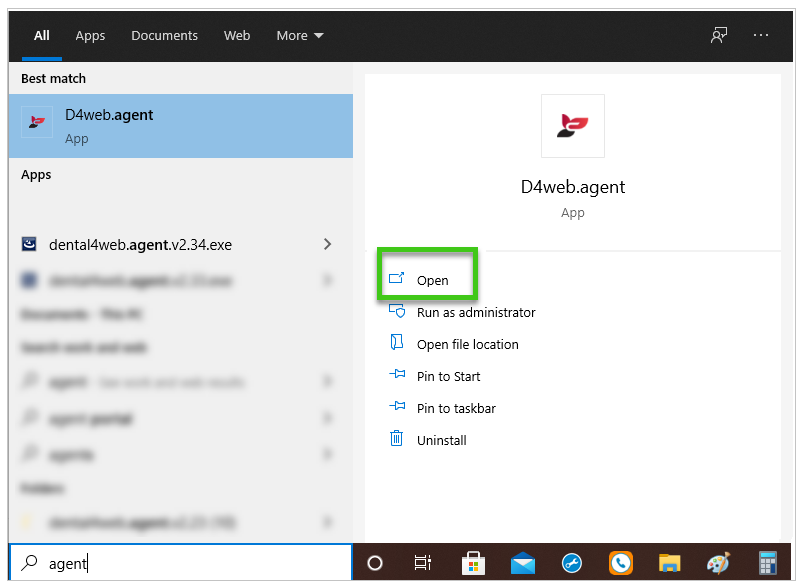The height and width of the screenshot is (586, 802).
Task: Select dental4web.agent.v2.34.exe result
Action: pyautogui.click(x=181, y=244)
